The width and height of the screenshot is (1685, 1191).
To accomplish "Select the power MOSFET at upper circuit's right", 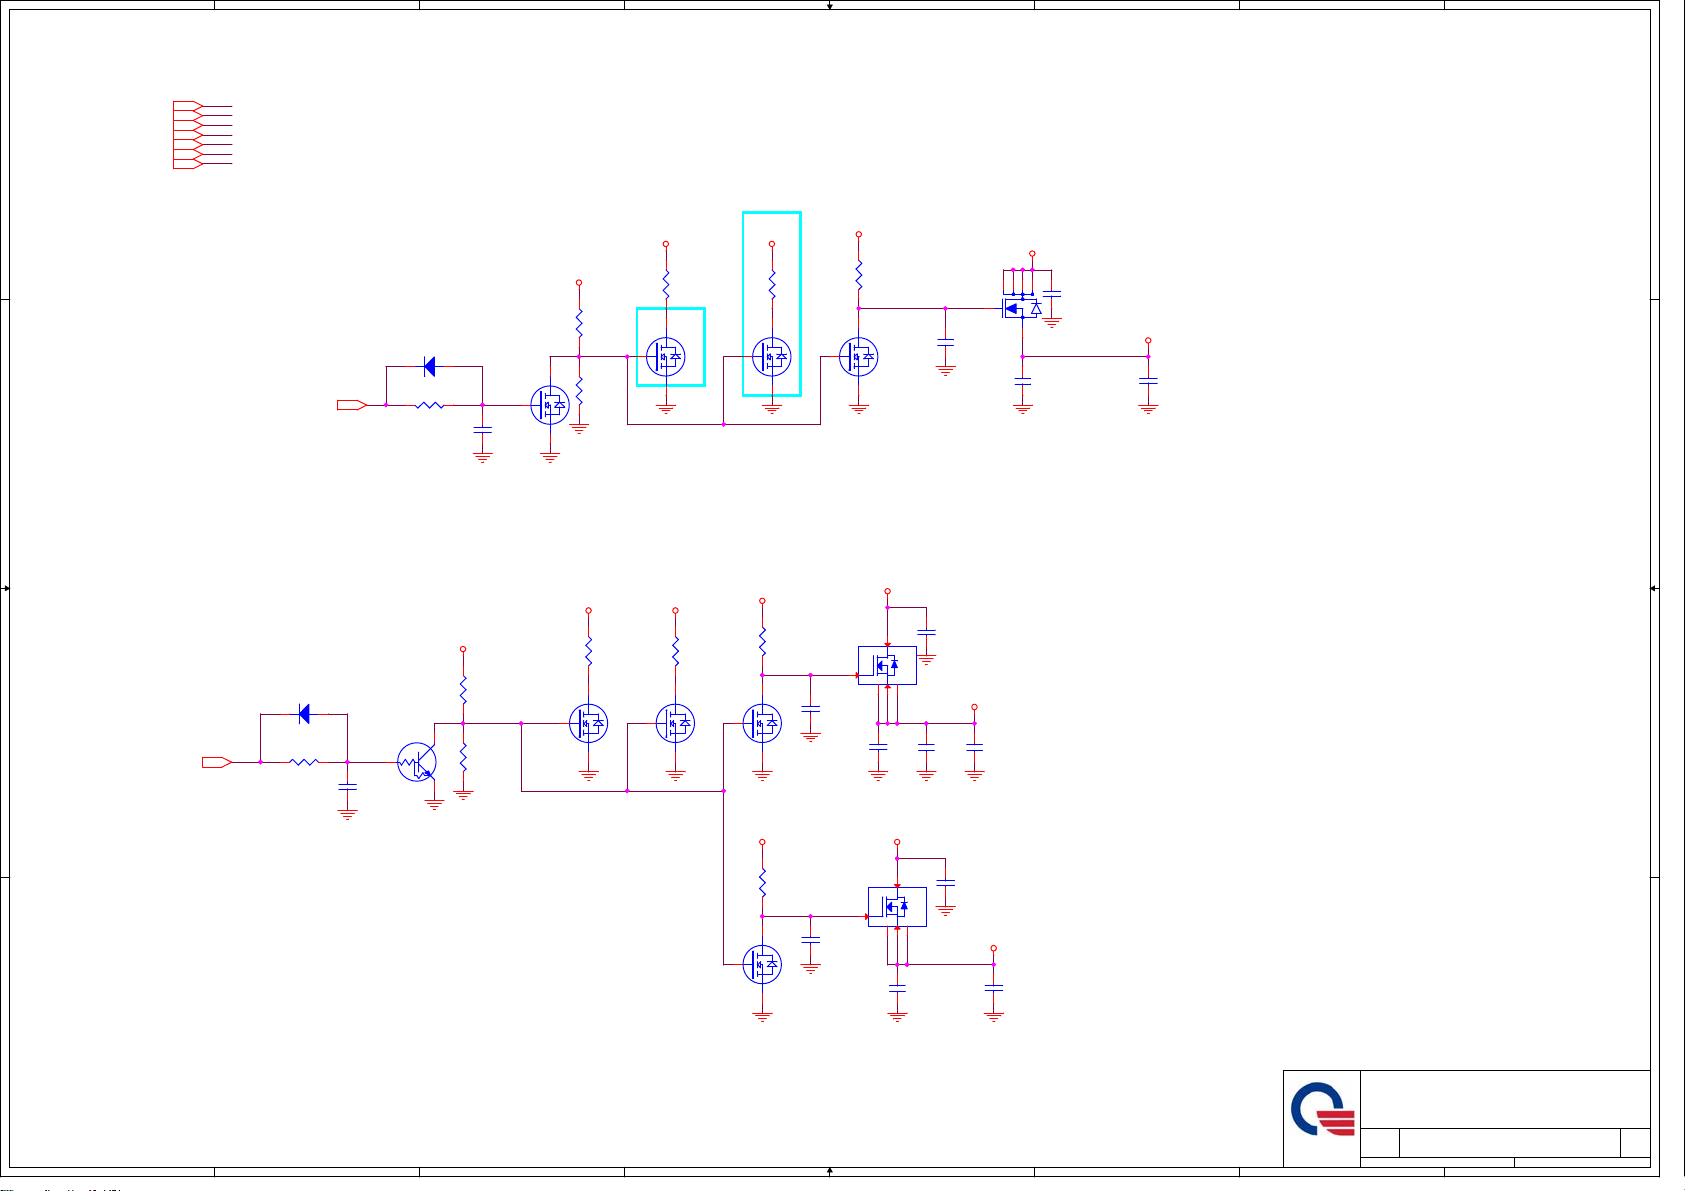I will pos(1023,308).
